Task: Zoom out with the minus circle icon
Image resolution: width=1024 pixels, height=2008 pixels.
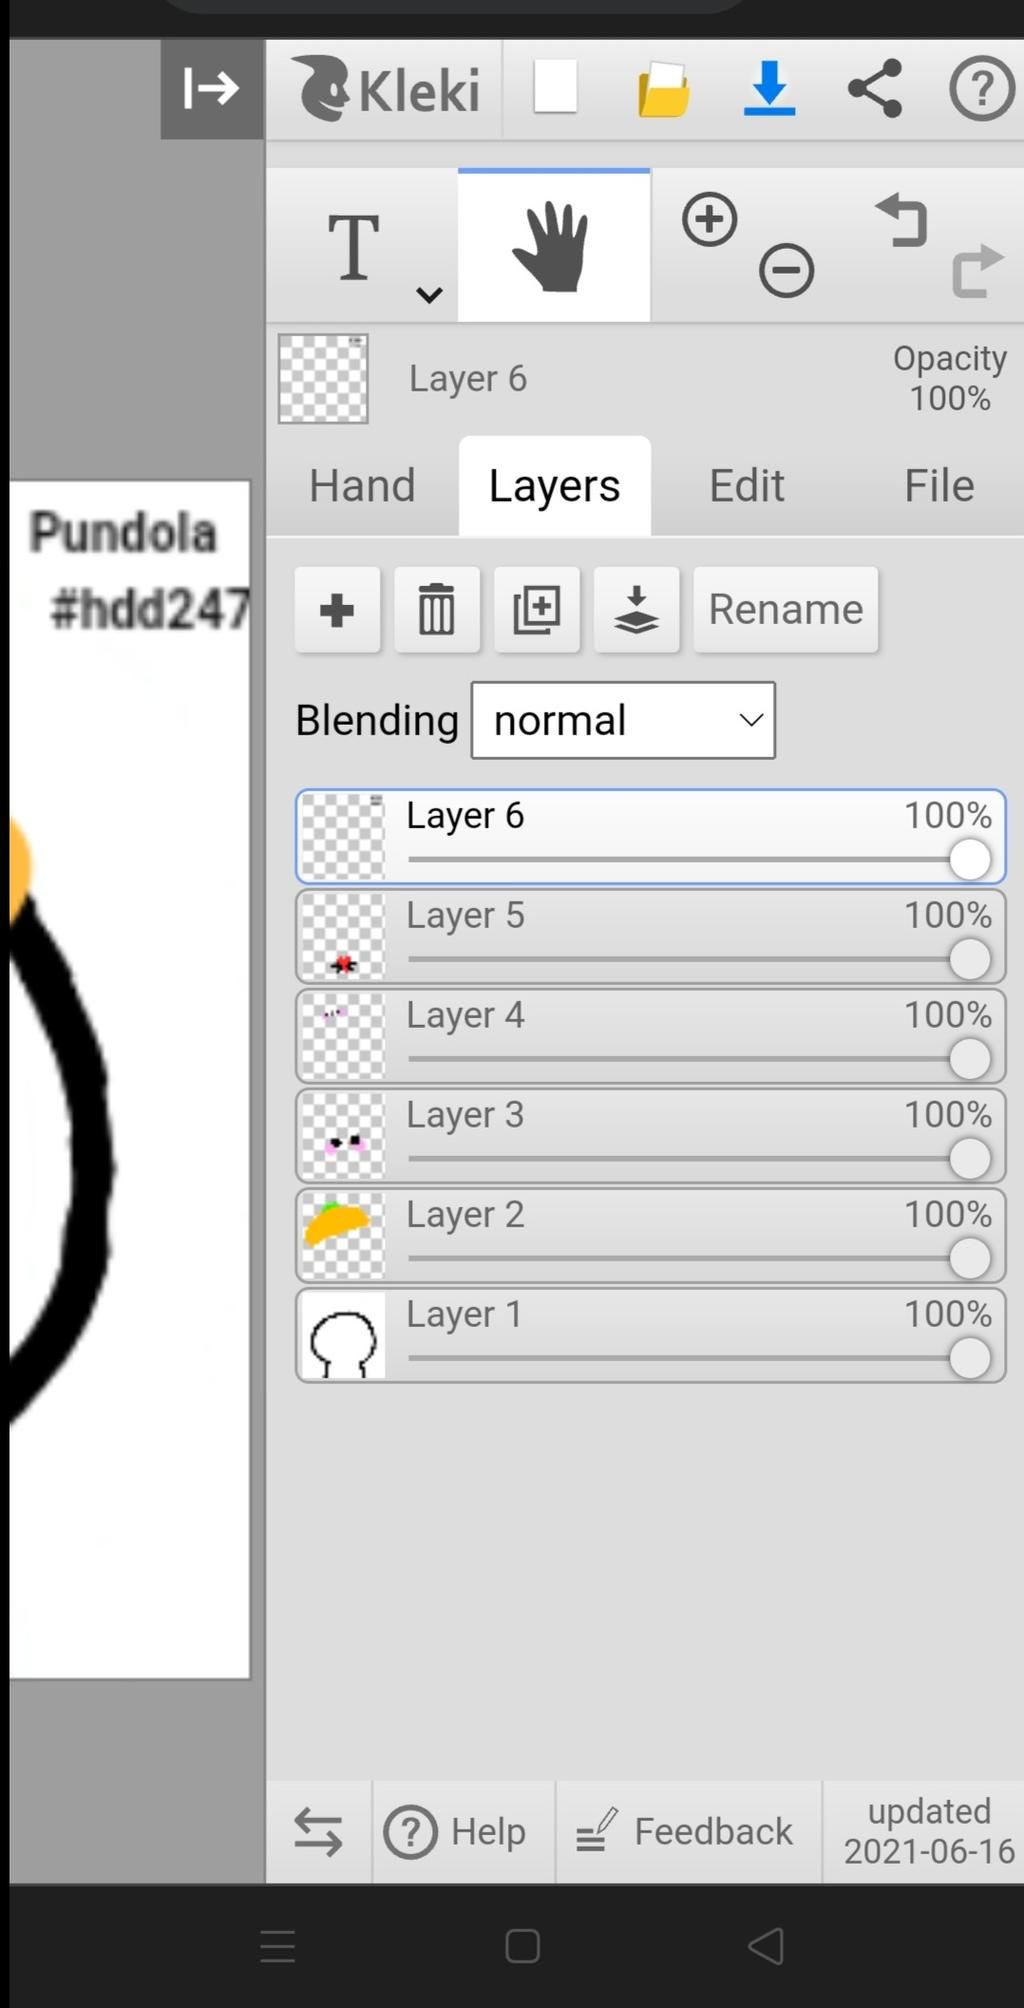Action: [786, 270]
